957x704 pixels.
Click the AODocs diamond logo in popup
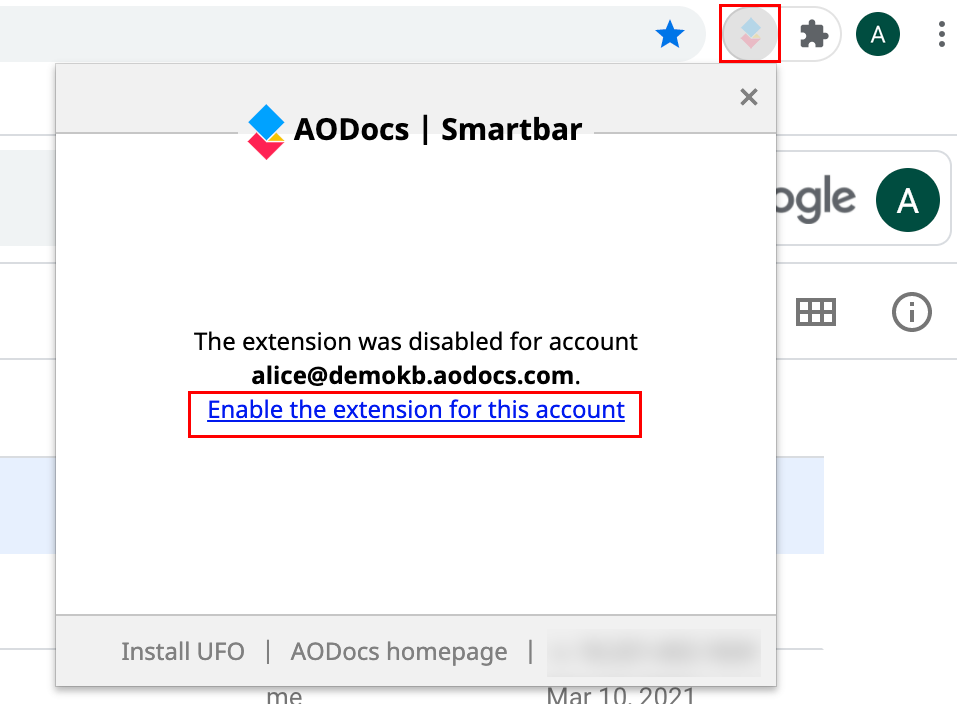pos(266,132)
